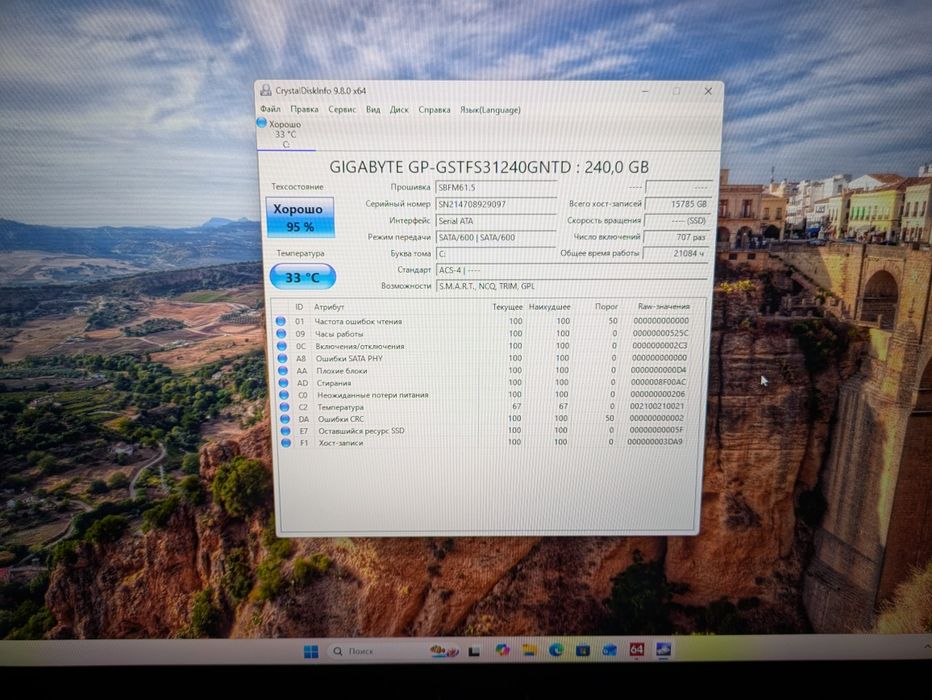
Task: Click status icon for Температура attribute row
Action: [x=284, y=407]
